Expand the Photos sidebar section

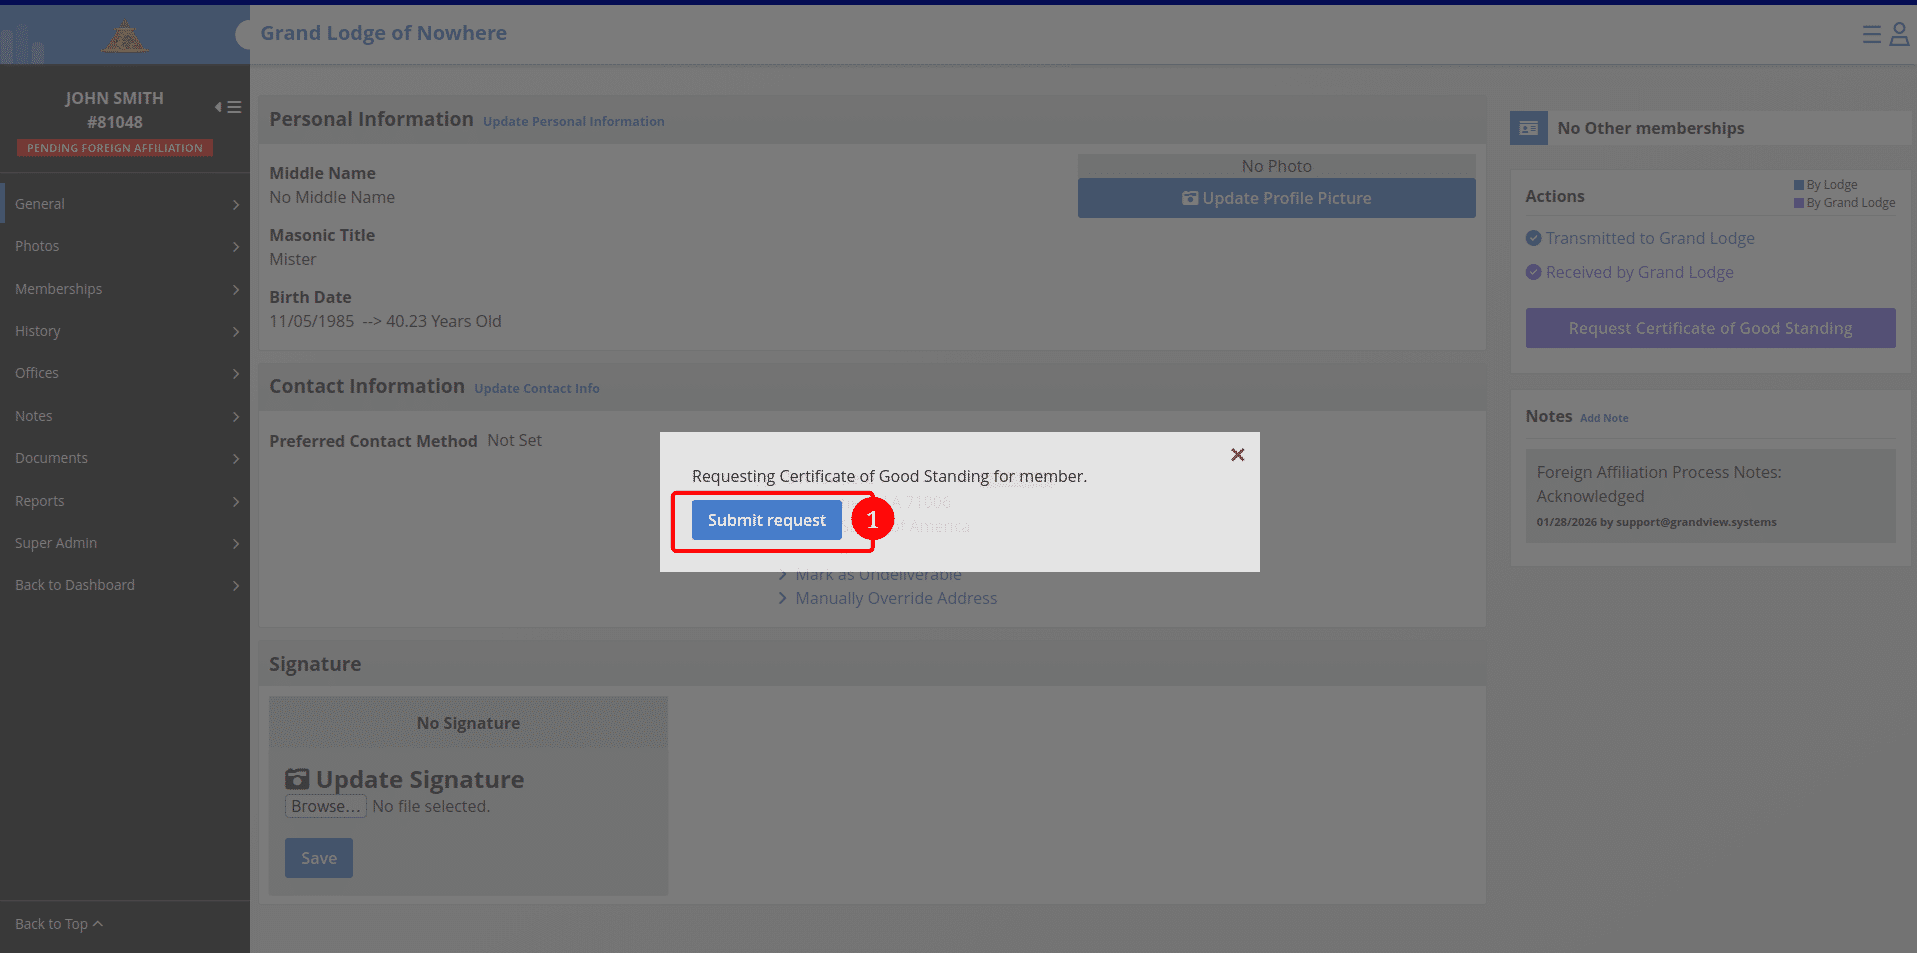(x=125, y=246)
